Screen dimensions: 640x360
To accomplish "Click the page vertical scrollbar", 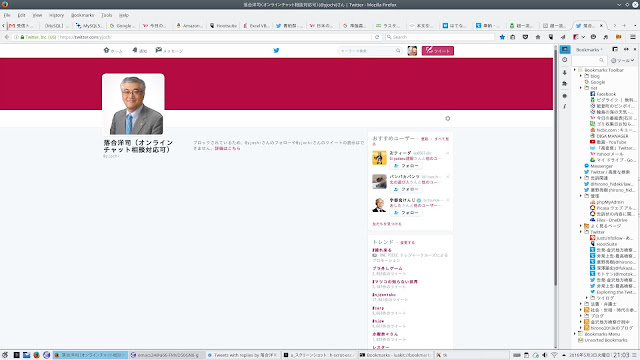I will 556,167.
